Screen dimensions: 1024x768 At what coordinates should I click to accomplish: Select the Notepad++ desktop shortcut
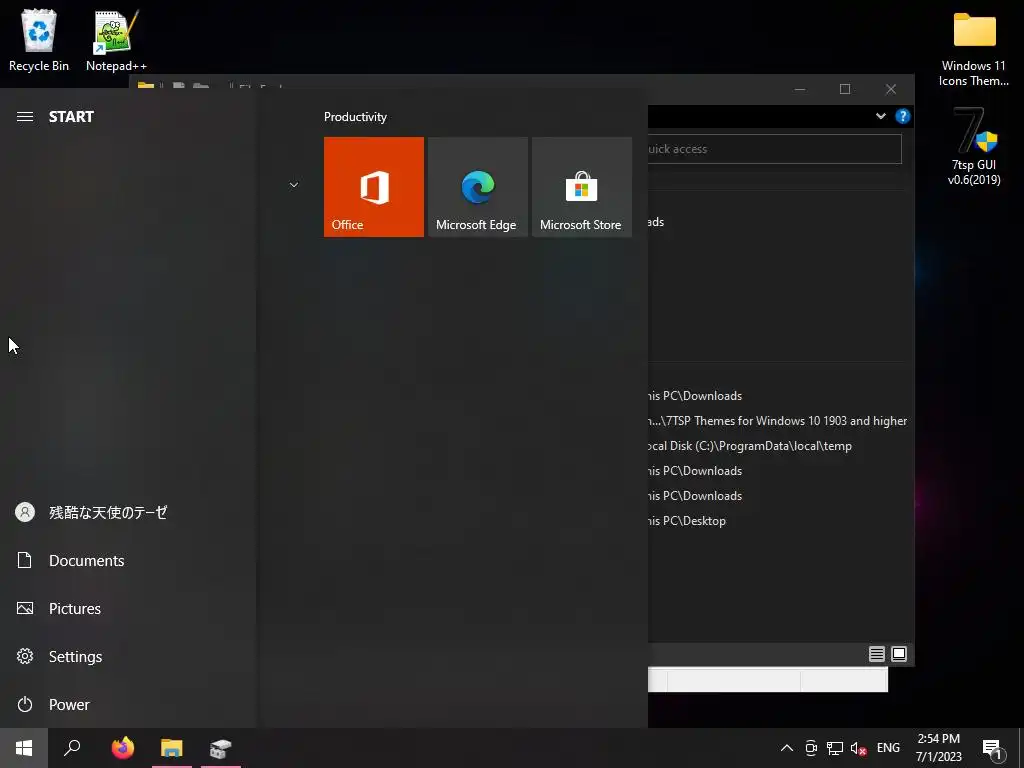click(116, 40)
